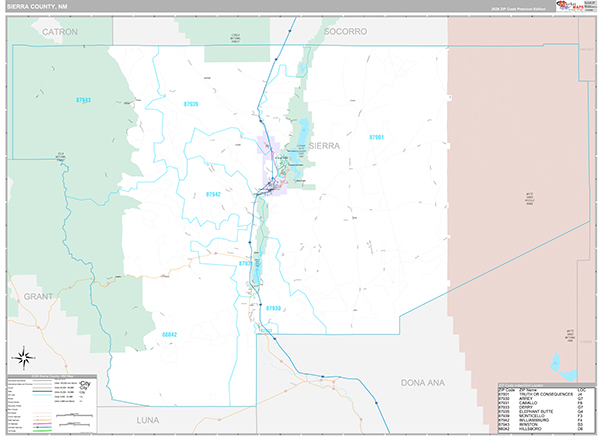Click ZIP code label 87939
The height and width of the screenshot is (436, 600).
point(191,104)
